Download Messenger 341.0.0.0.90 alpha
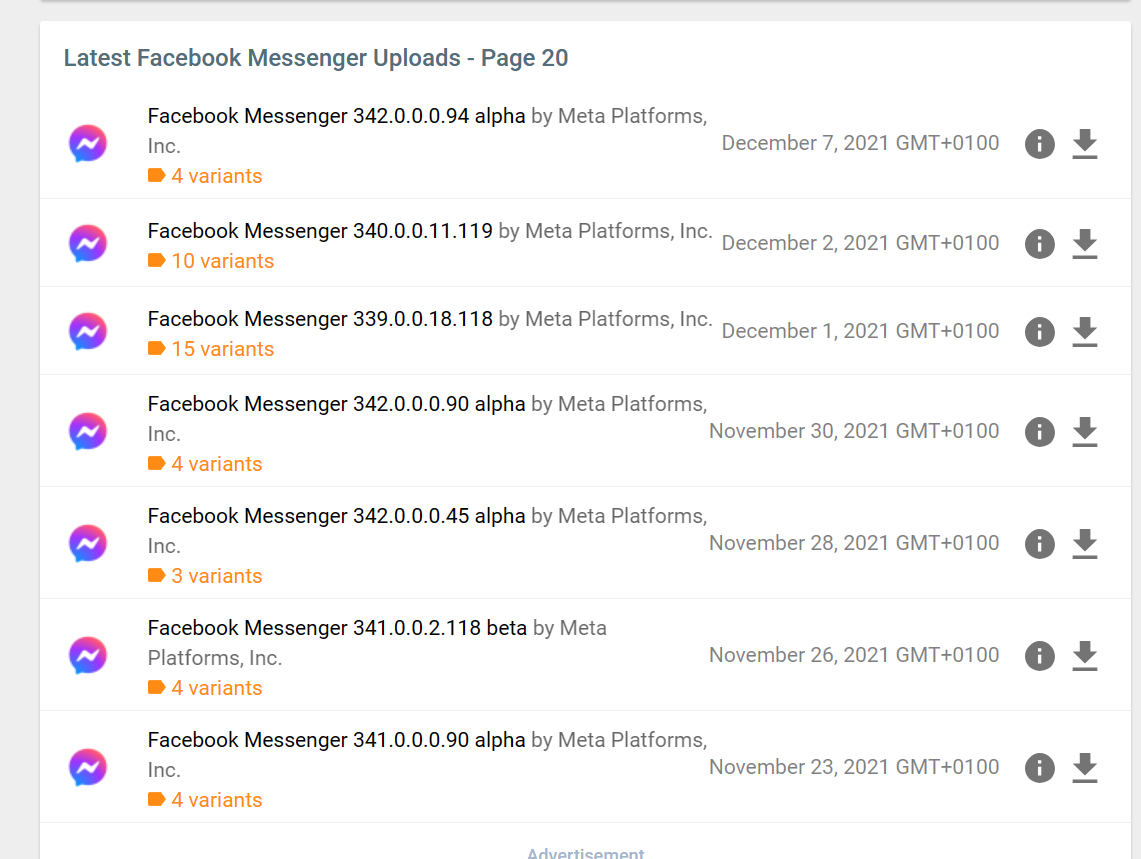1141x859 pixels. pos(1084,768)
